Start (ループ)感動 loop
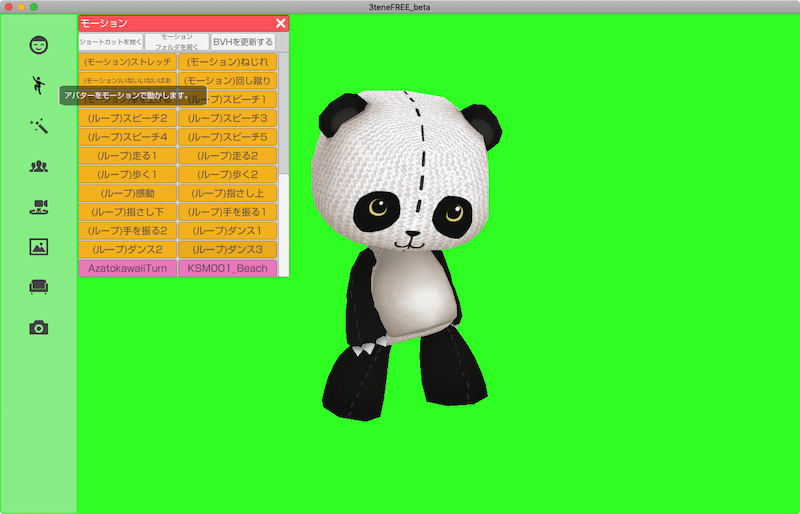This screenshot has height=514, width=800. pos(128,193)
